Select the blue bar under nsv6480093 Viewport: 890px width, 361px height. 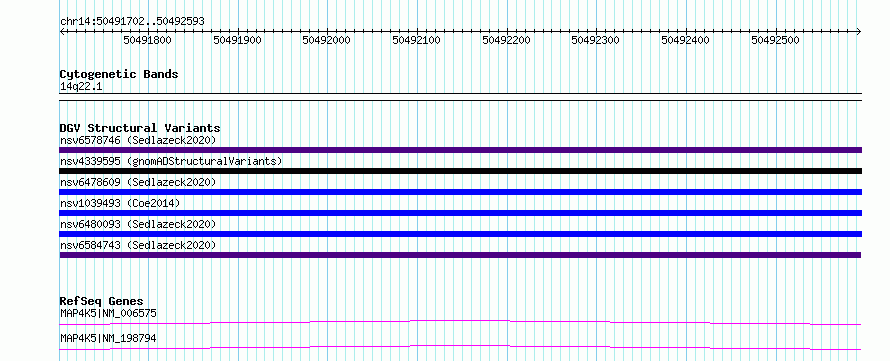(x=460, y=234)
